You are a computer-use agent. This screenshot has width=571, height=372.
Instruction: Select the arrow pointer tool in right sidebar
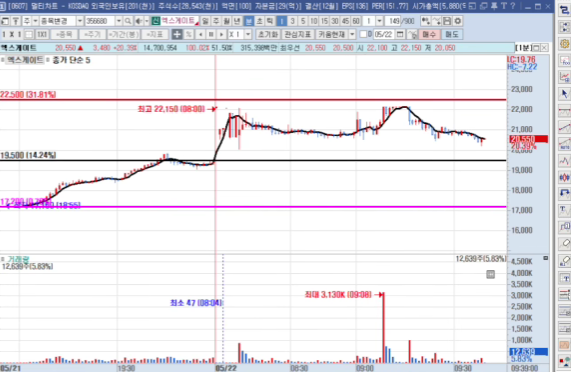pos(564,94)
